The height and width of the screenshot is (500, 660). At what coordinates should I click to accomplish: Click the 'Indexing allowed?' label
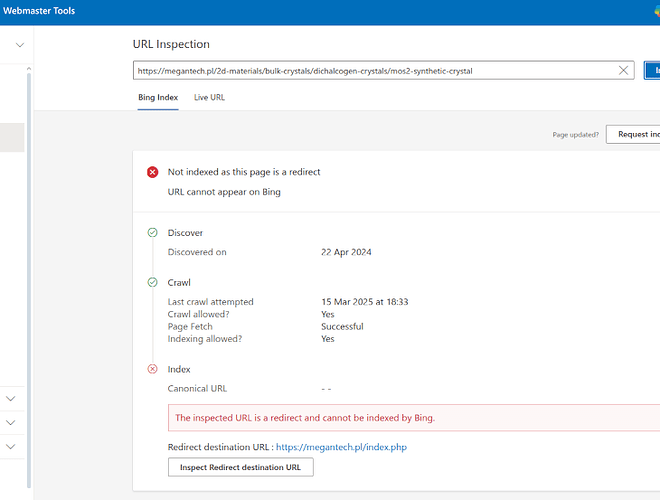[x=205, y=339]
